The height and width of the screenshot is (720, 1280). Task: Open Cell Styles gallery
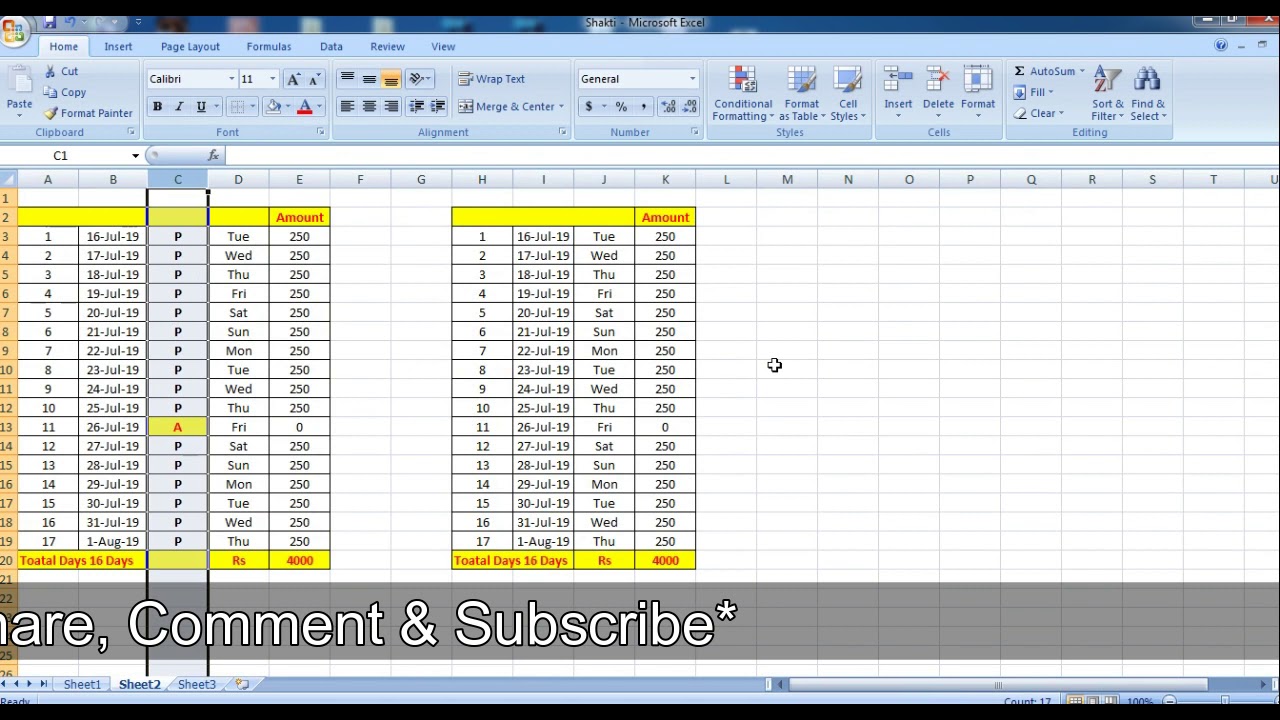[x=847, y=94]
